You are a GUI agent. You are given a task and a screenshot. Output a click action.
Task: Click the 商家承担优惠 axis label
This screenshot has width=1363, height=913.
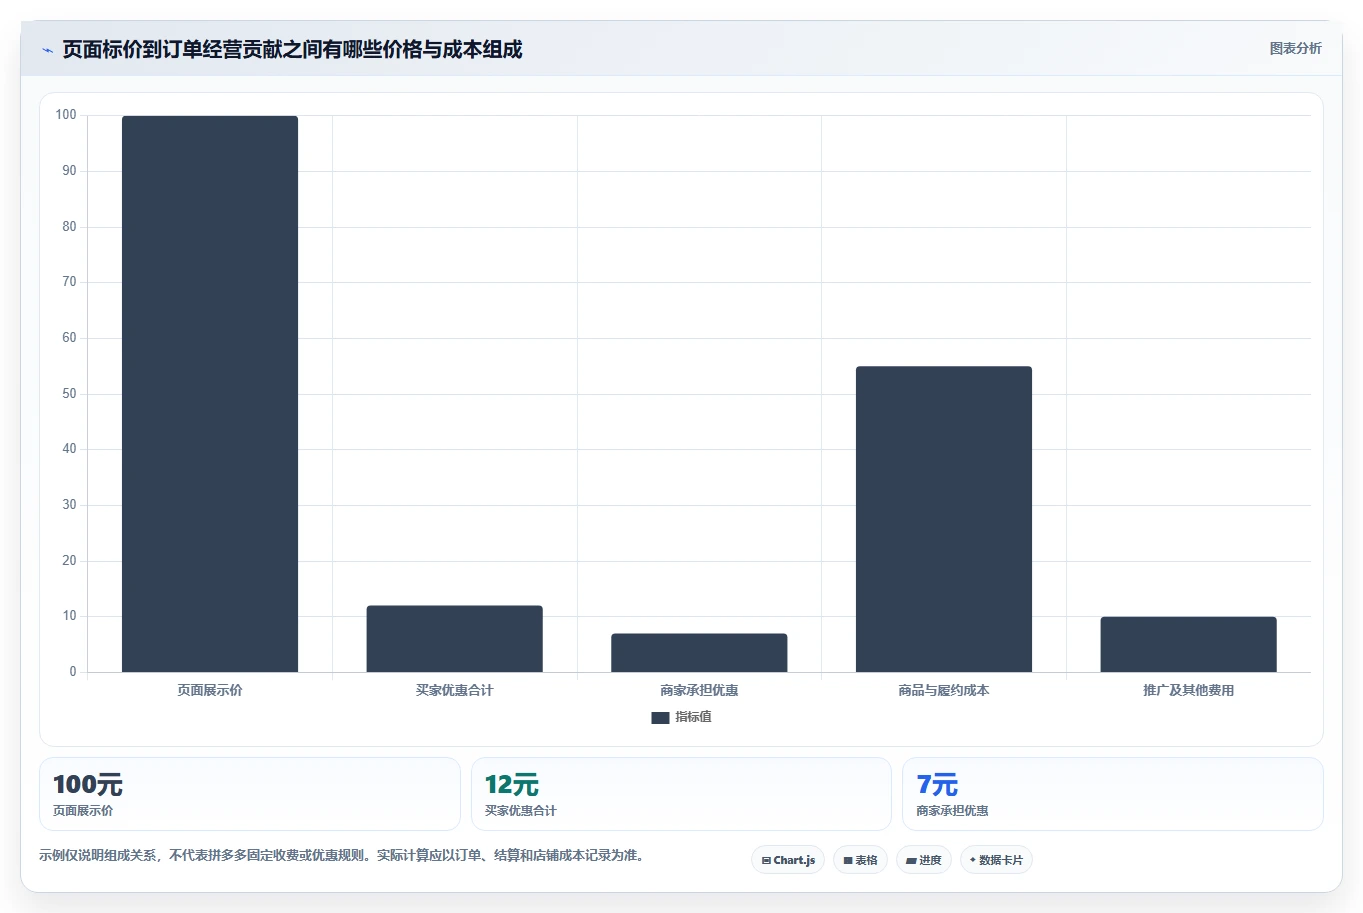(x=699, y=690)
